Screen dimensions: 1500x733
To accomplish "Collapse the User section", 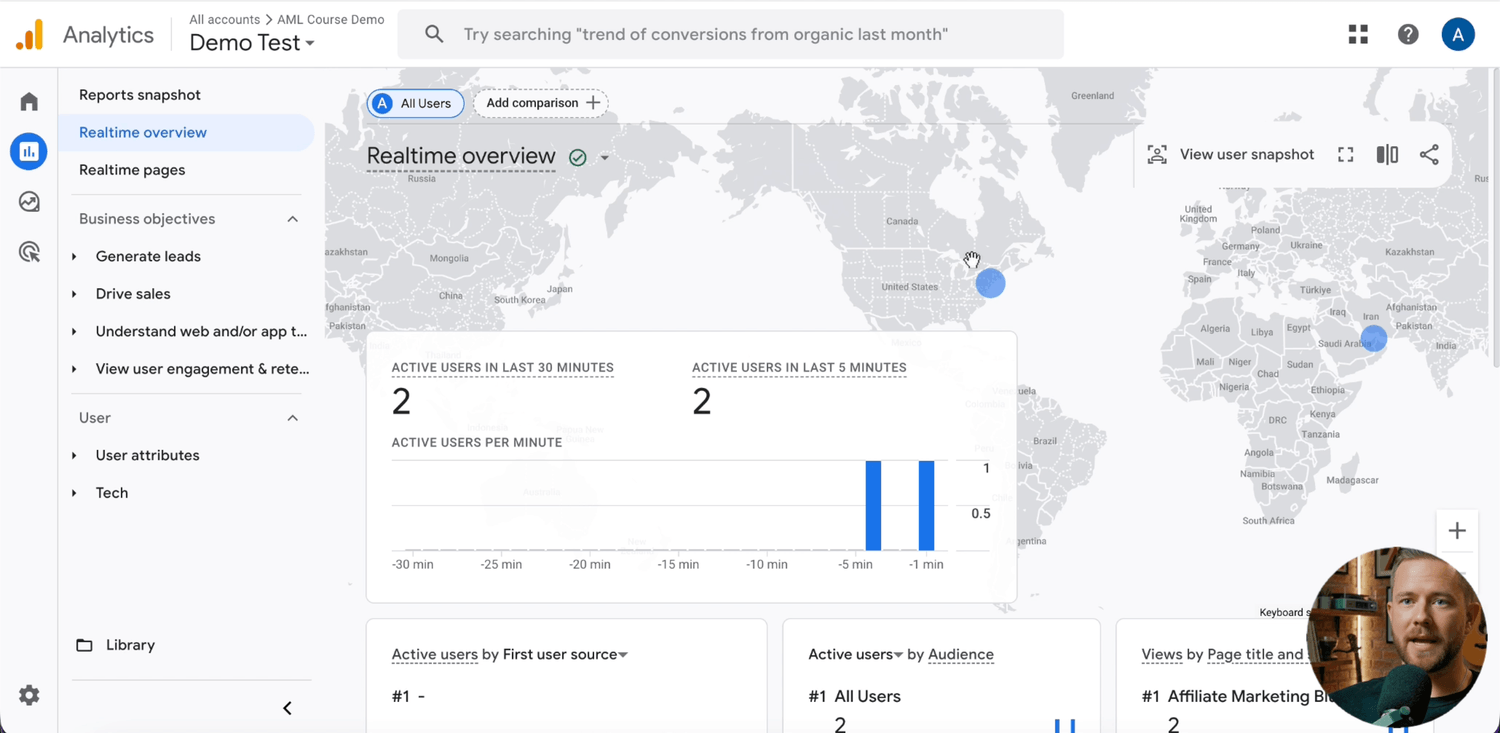I will point(292,418).
